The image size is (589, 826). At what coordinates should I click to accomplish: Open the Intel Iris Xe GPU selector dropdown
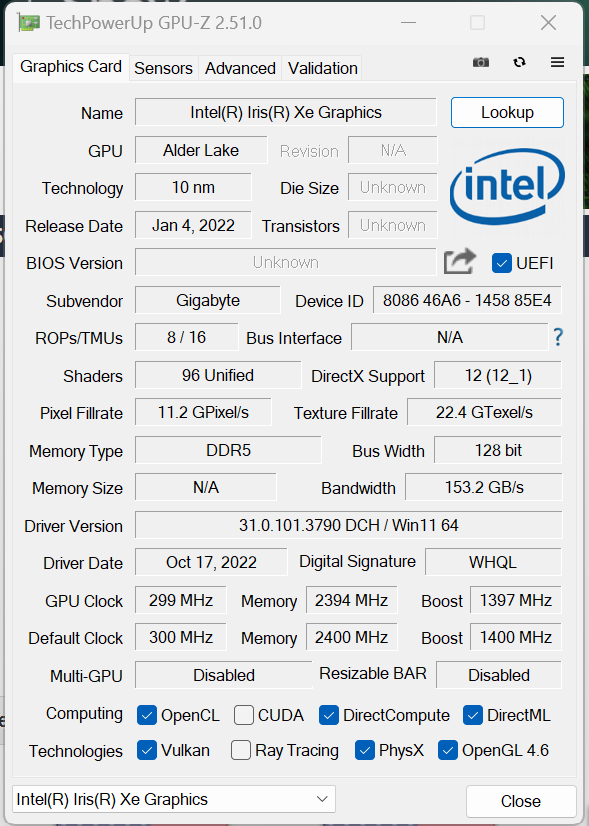point(174,799)
